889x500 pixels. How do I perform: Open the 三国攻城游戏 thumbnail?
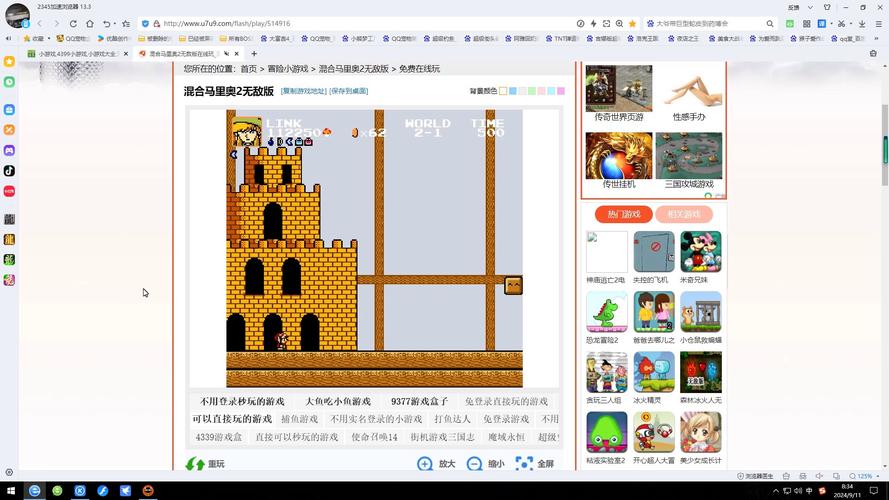(689, 155)
